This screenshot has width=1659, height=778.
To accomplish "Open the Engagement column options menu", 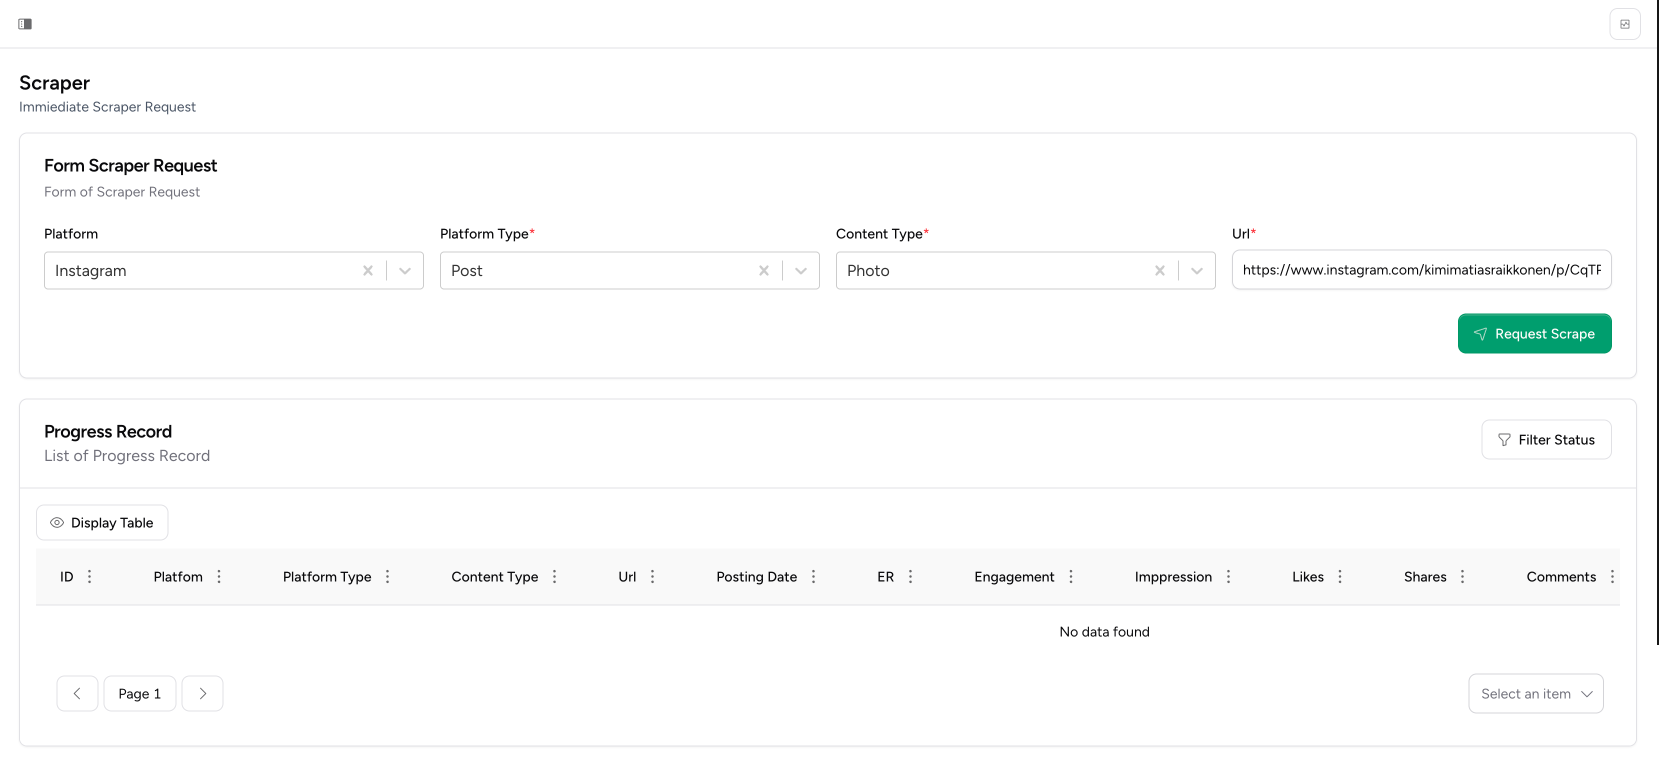I will pyautogui.click(x=1071, y=577).
